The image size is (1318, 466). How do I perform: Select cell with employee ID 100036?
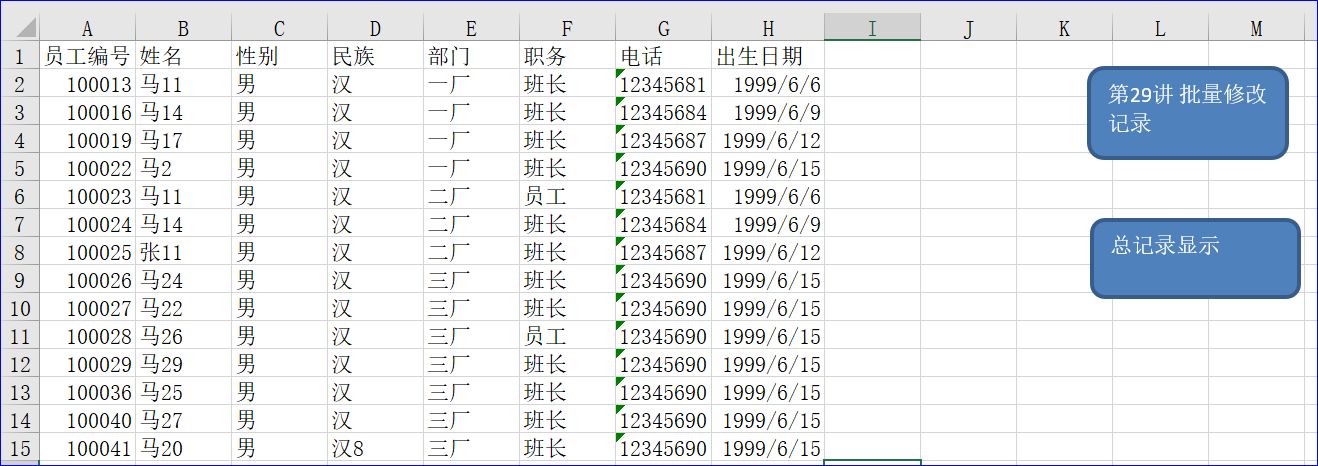click(88, 392)
